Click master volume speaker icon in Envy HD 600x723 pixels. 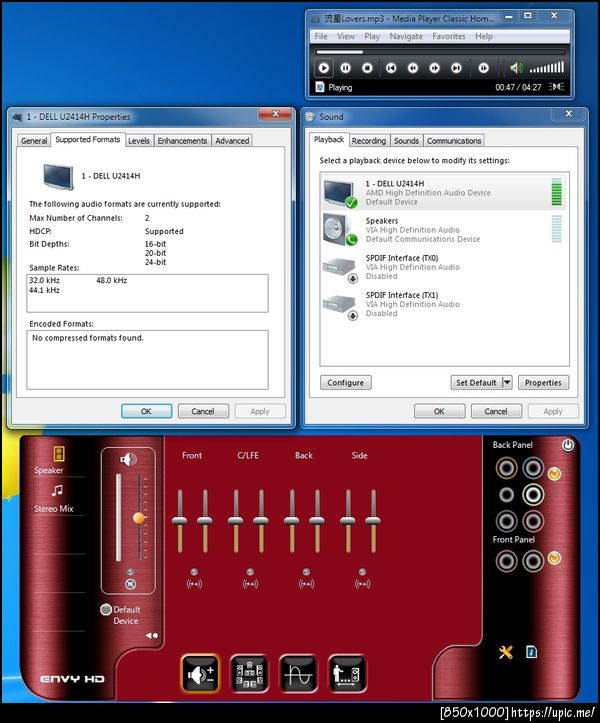[x=128, y=459]
